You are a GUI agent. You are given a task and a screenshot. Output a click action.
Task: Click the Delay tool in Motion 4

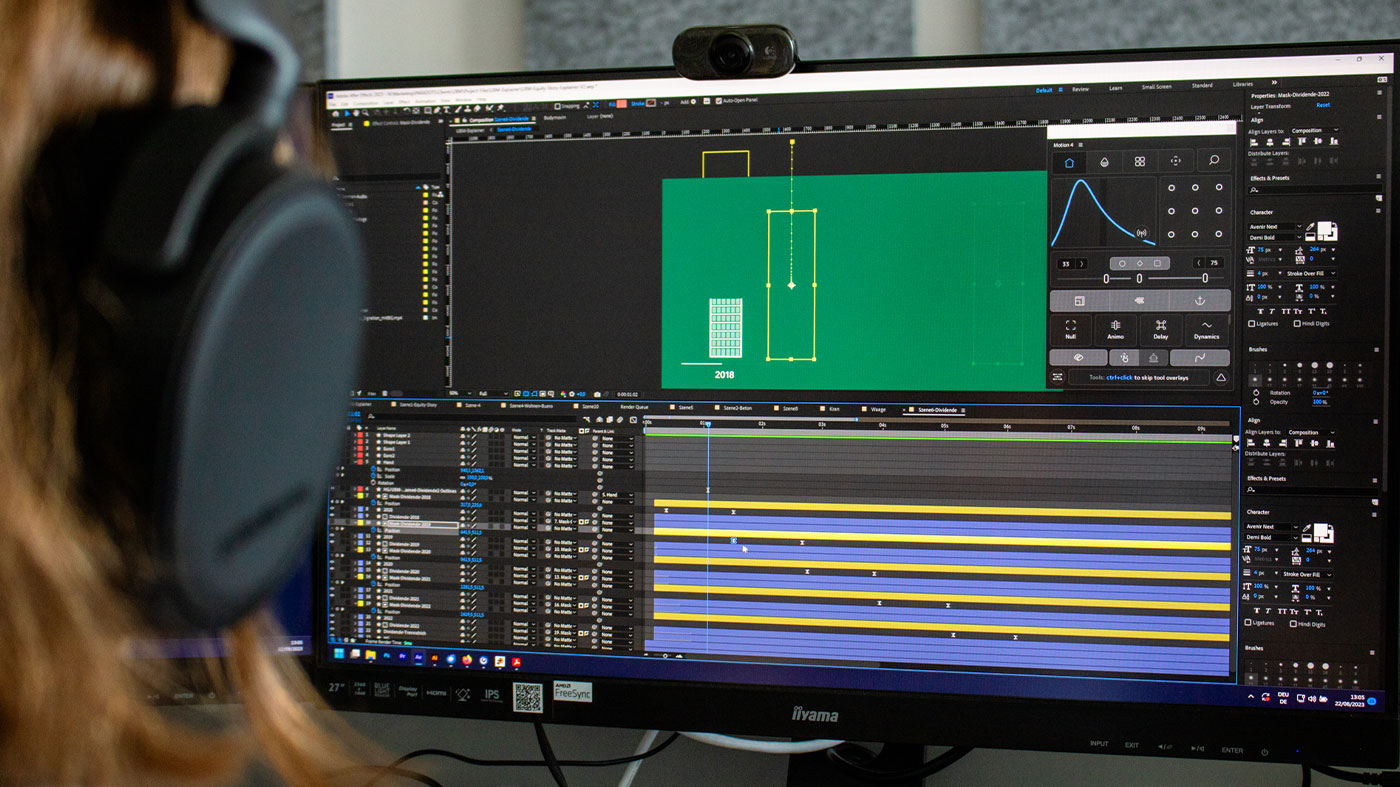1160,329
